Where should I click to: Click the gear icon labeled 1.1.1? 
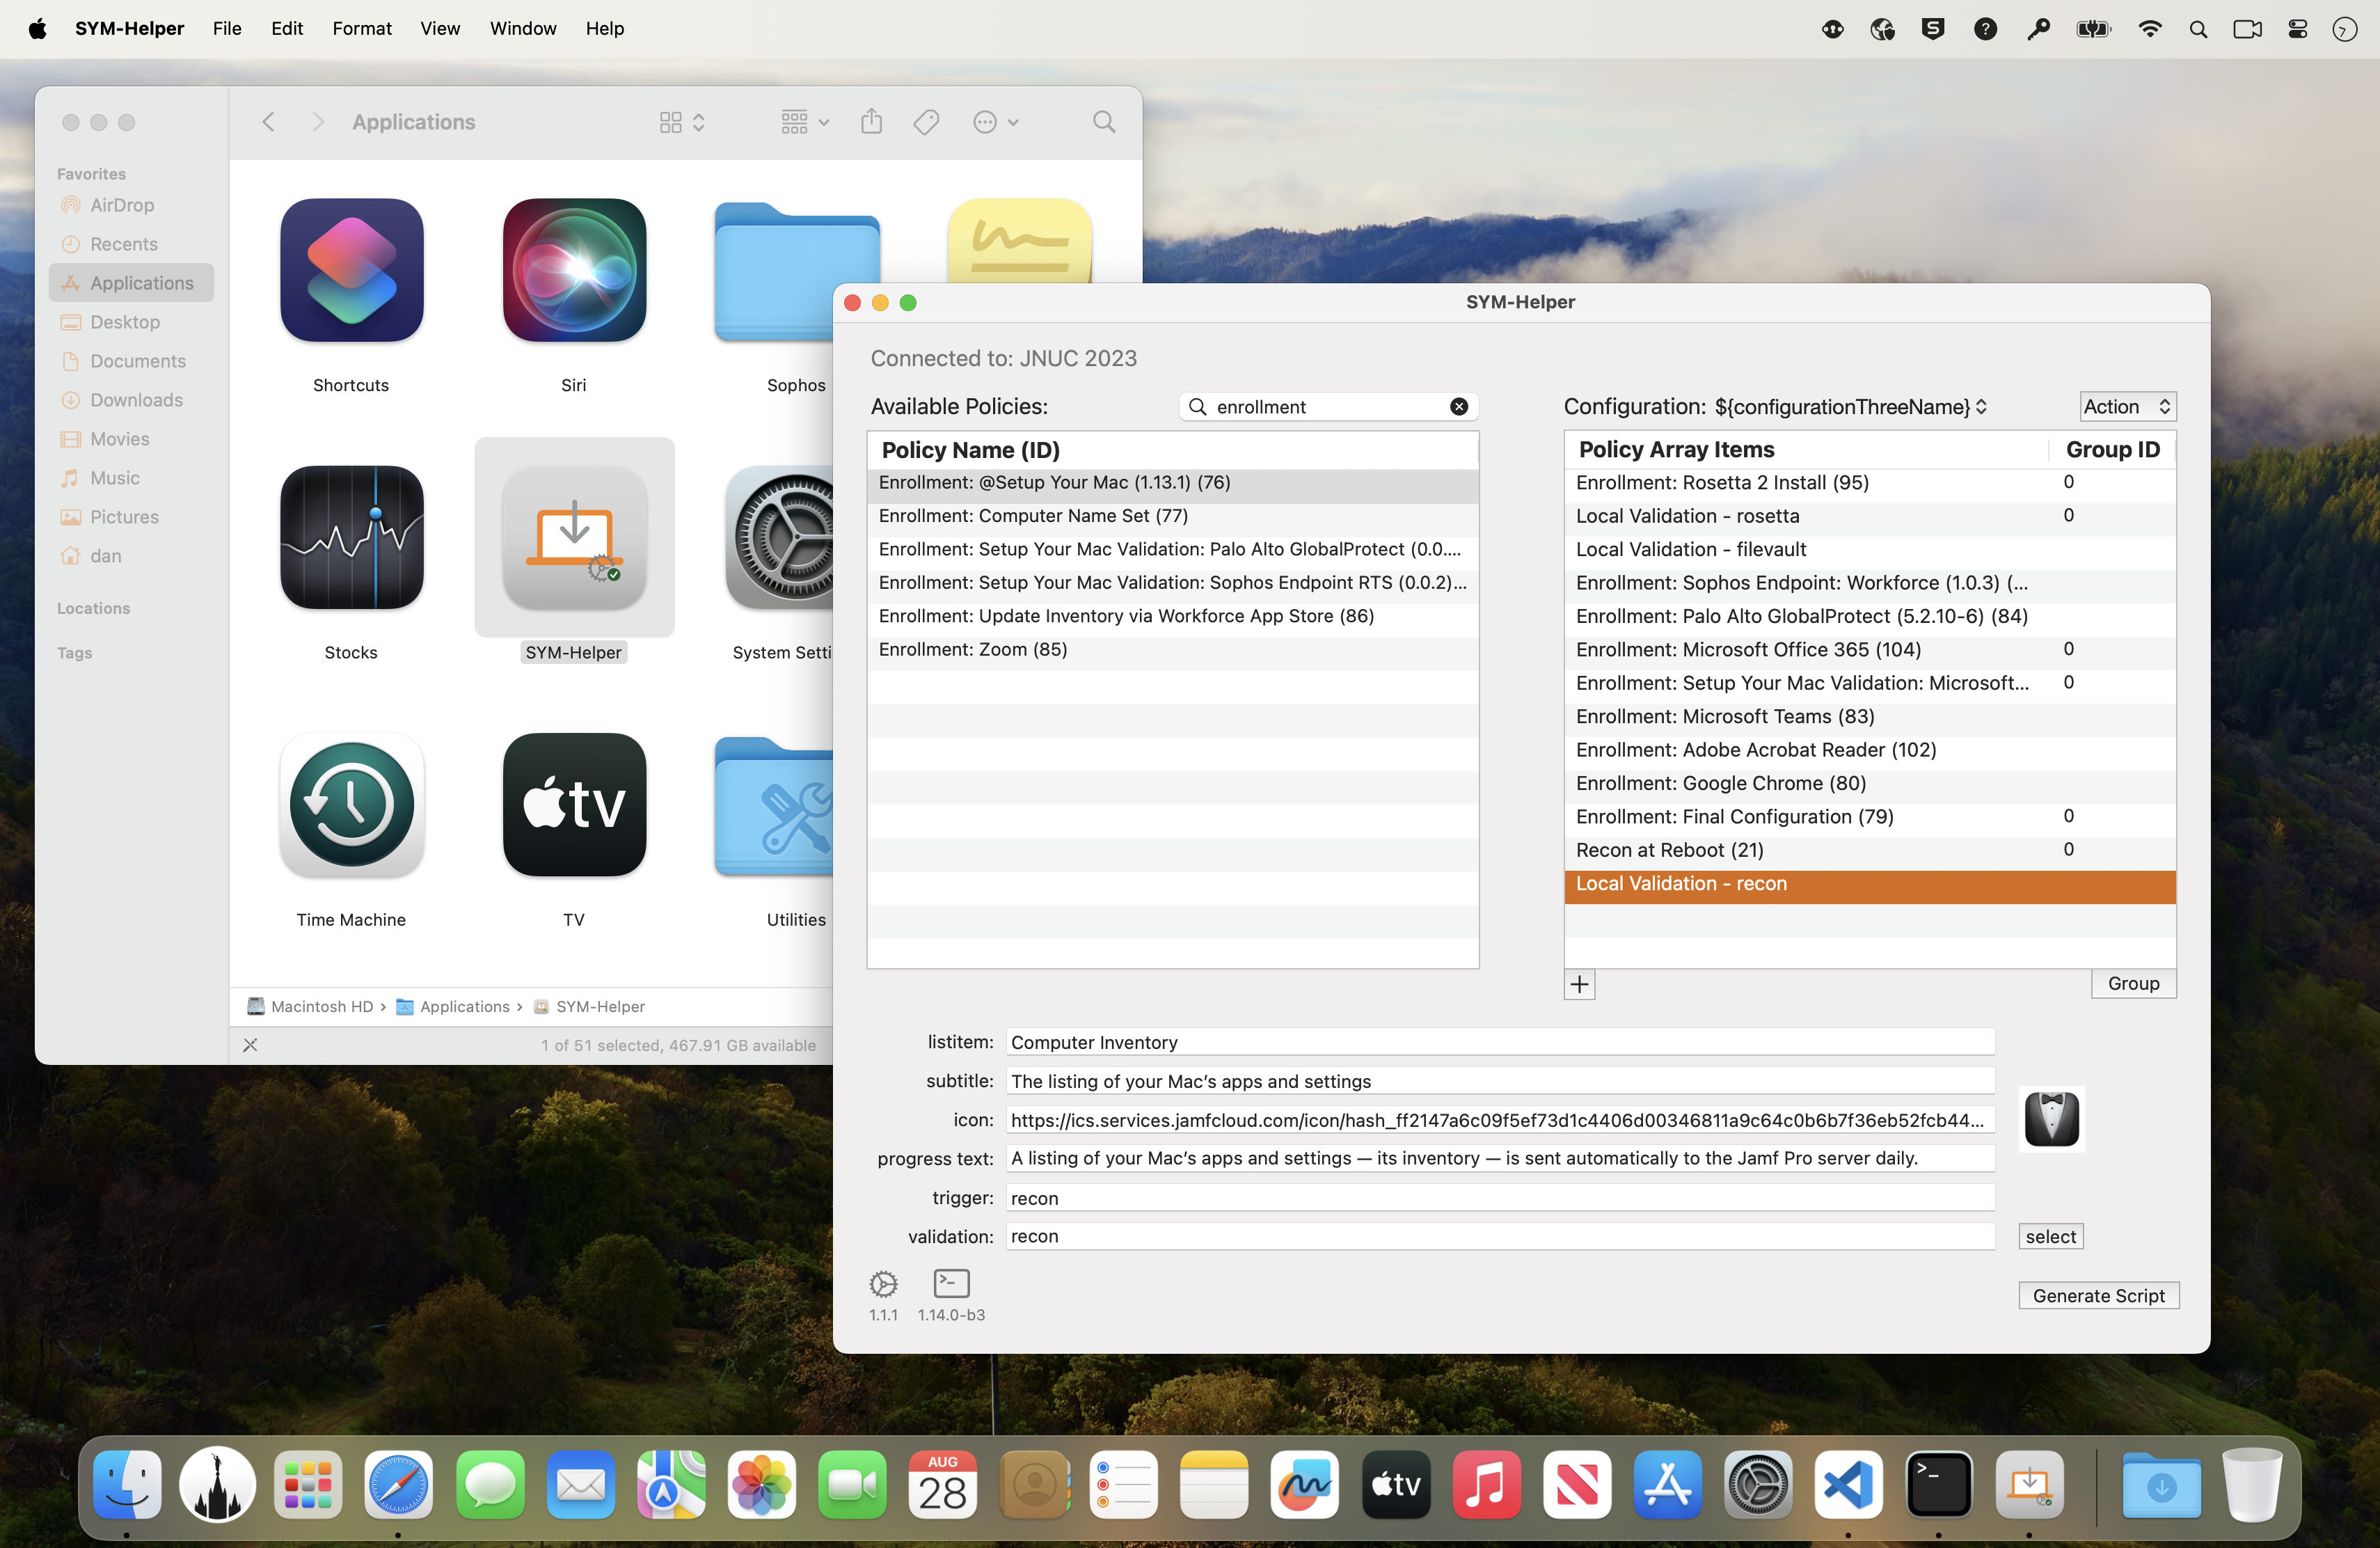pyautogui.click(x=883, y=1284)
